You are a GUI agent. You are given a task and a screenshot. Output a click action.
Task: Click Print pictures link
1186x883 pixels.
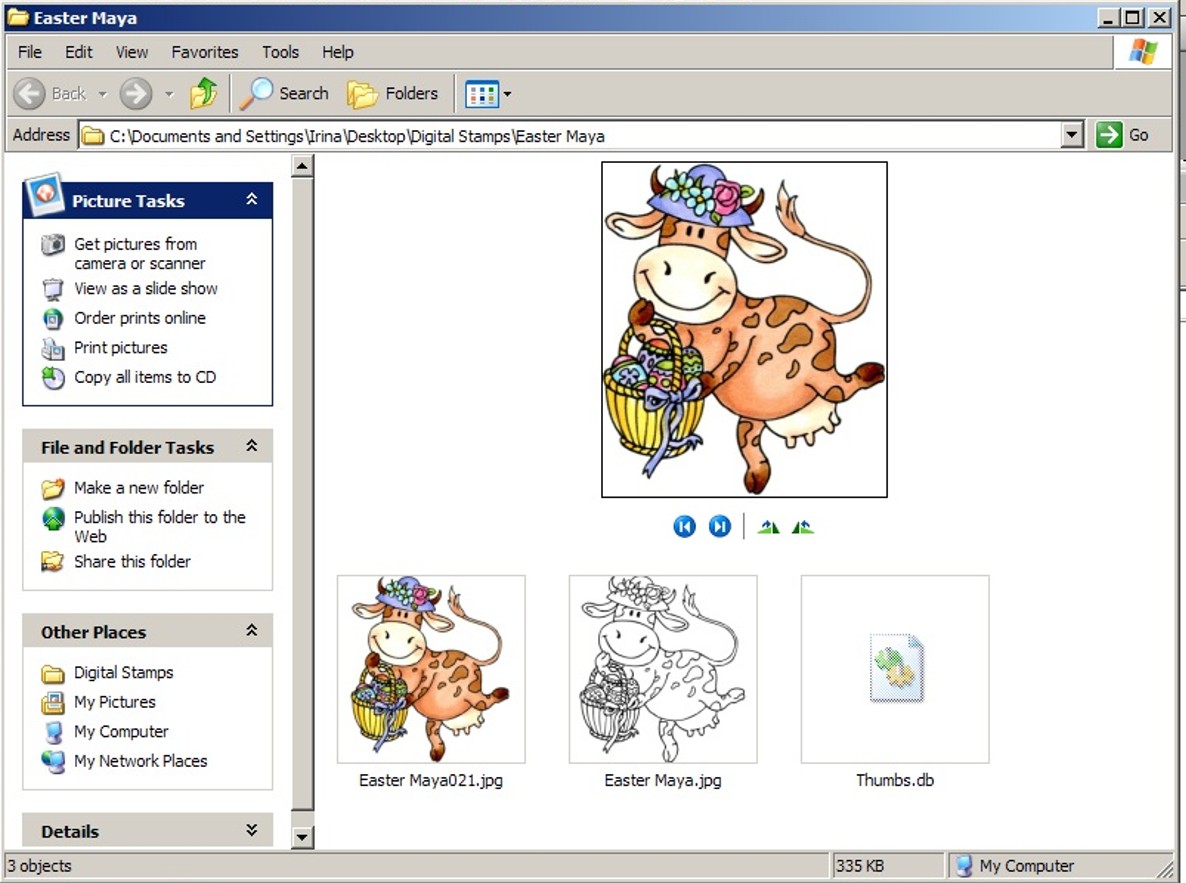[121, 347]
